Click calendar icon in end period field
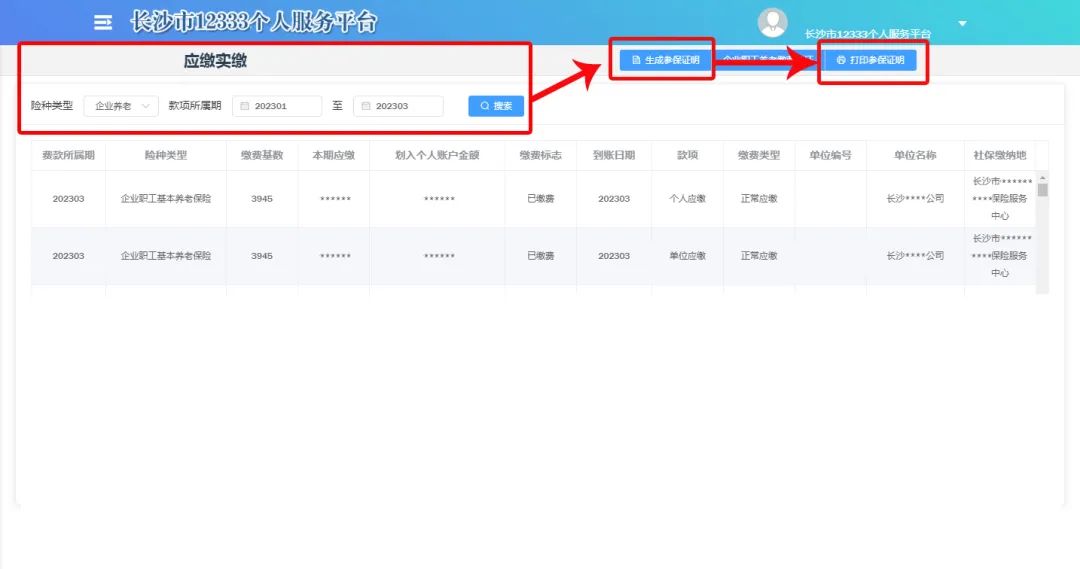Screen dimensions: 1080x569 pos(366,106)
